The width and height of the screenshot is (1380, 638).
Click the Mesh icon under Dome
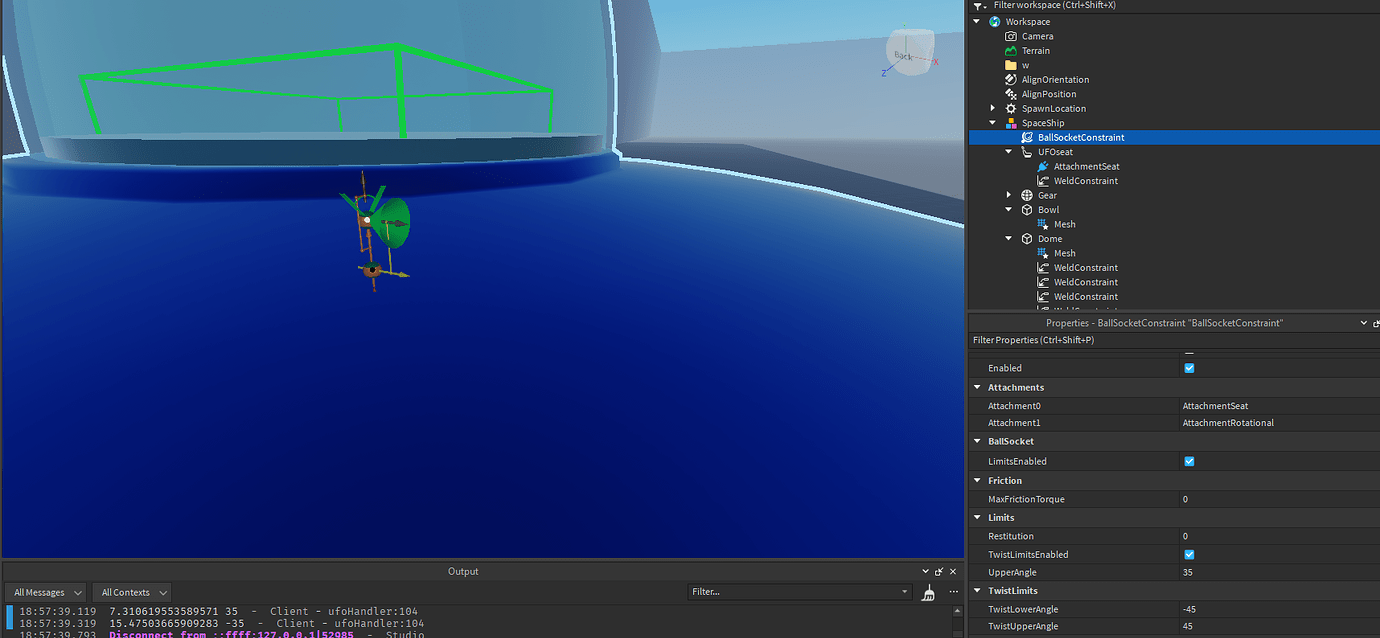[x=1042, y=253]
